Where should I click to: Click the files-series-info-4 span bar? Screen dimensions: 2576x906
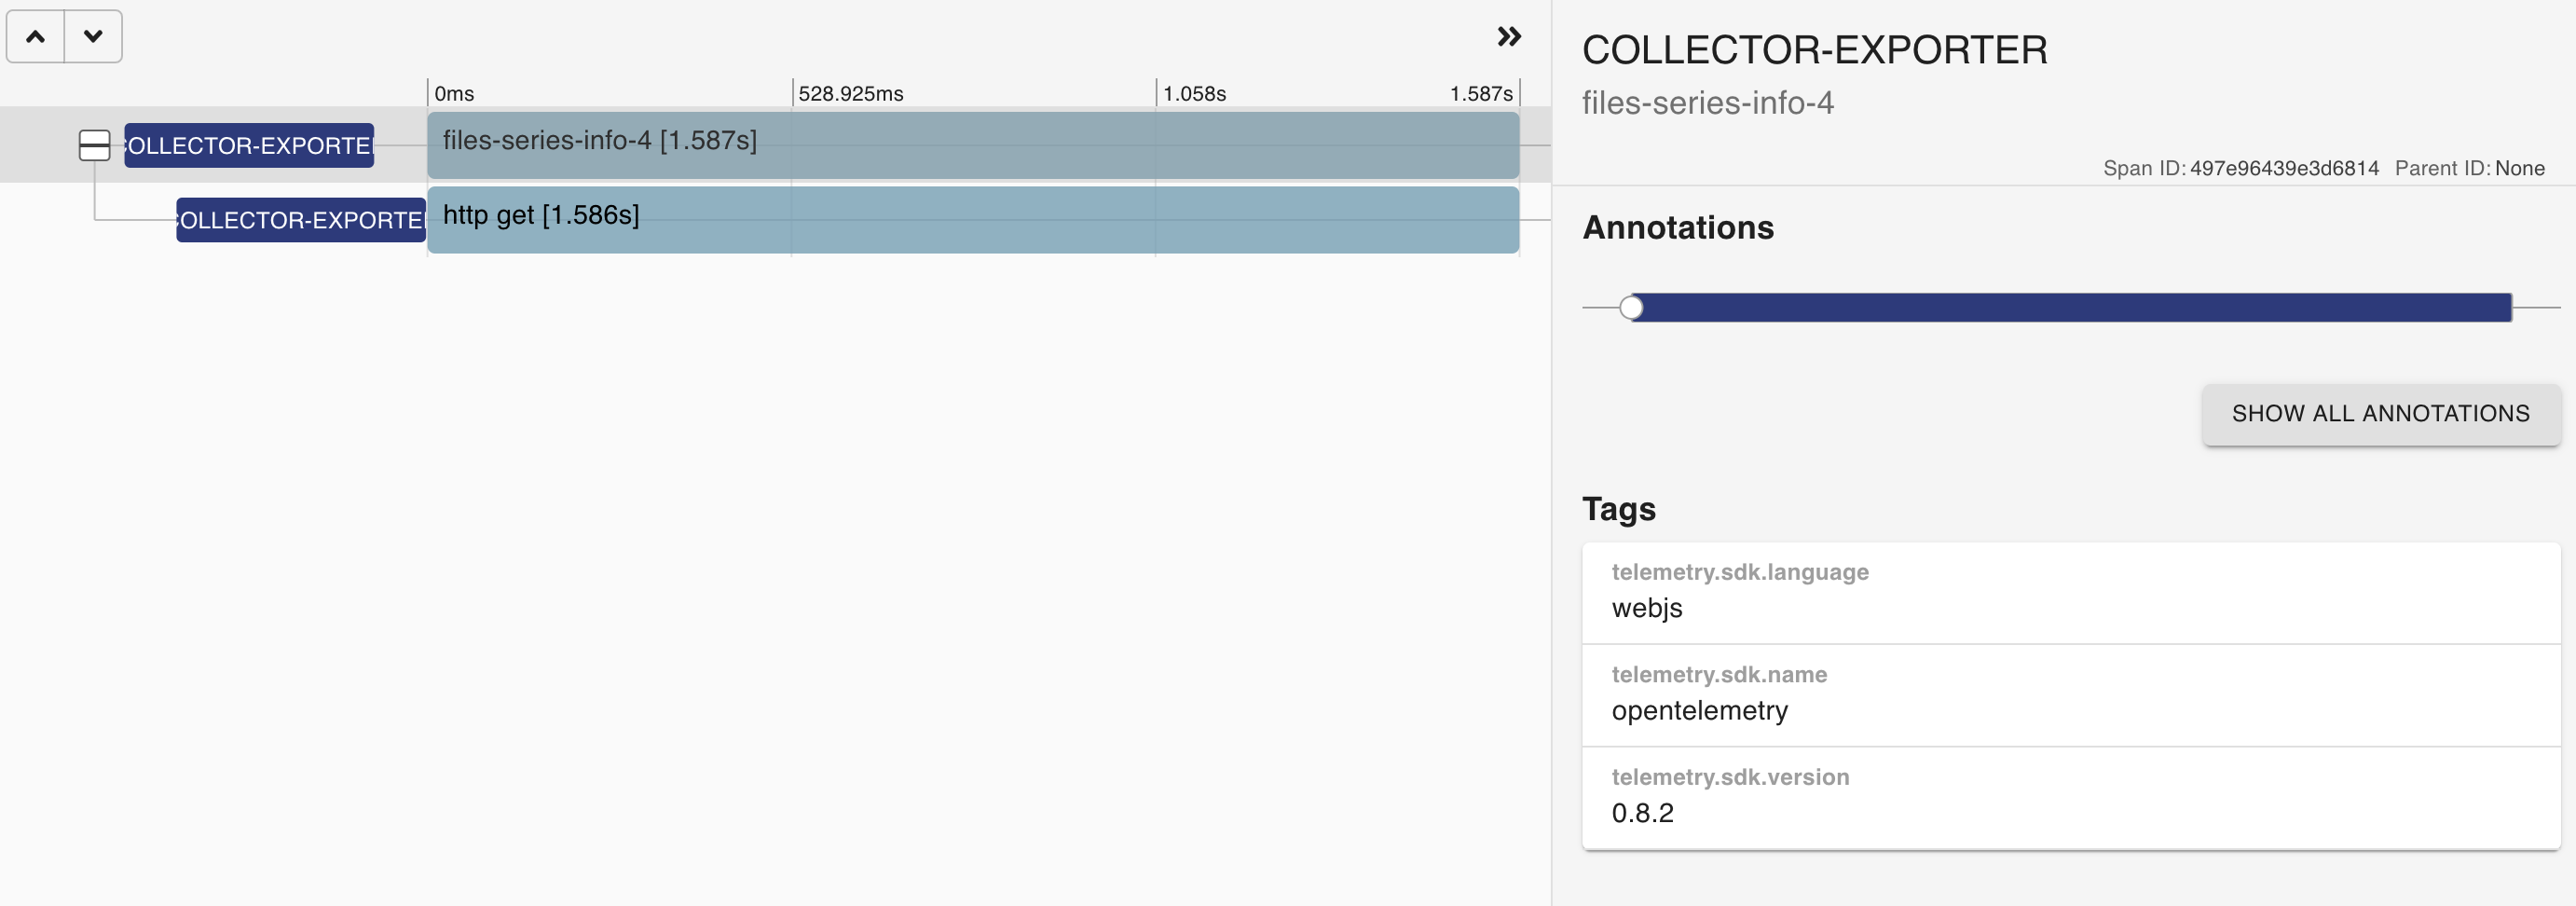tap(972, 146)
